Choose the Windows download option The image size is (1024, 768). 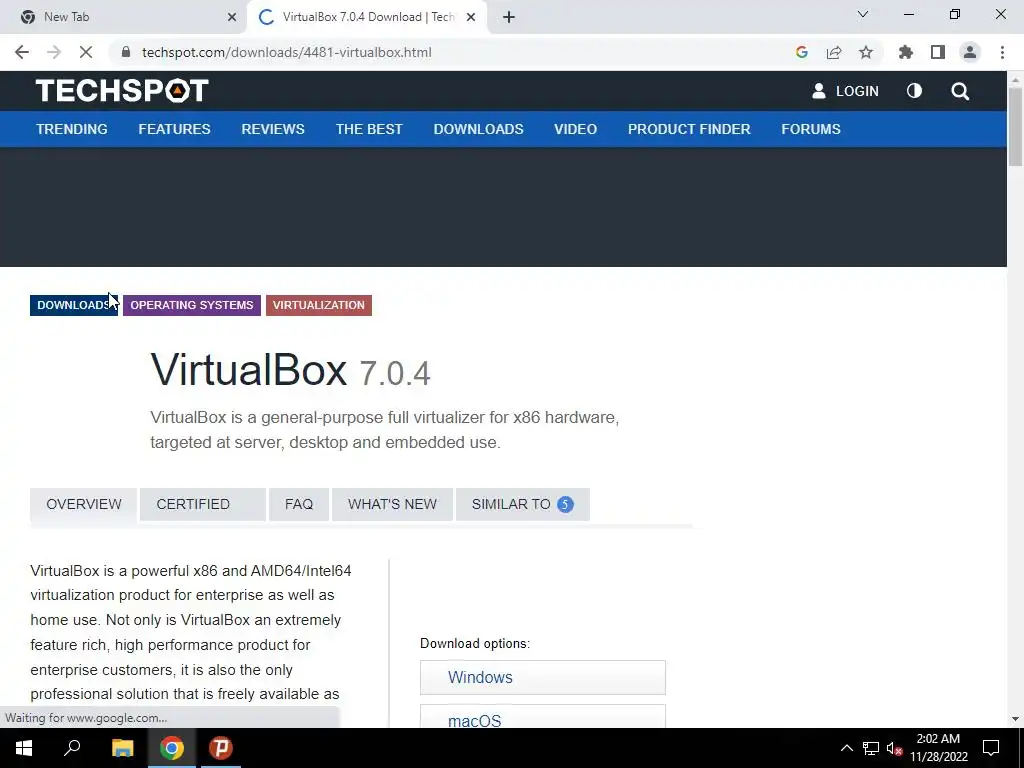click(x=543, y=677)
